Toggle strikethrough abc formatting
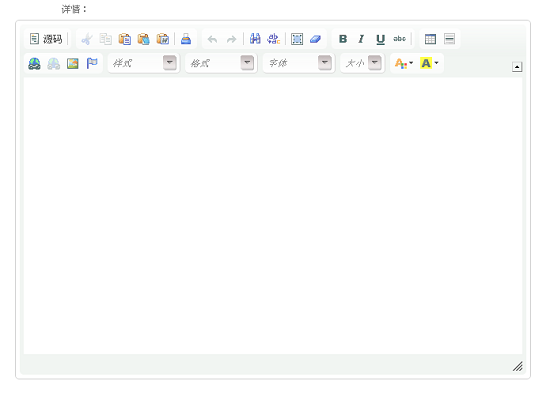The width and height of the screenshot is (550, 396). point(400,39)
